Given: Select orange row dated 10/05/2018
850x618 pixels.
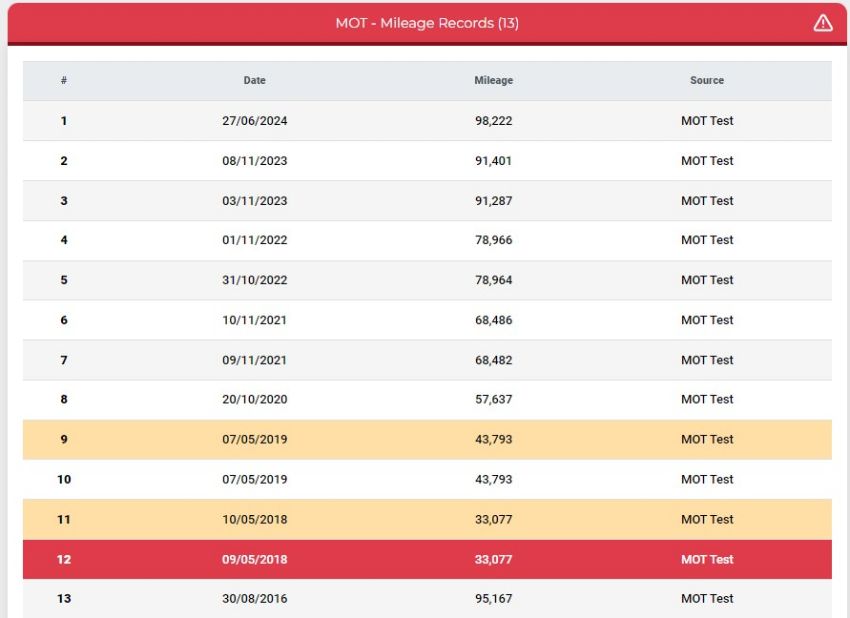Looking at the screenshot, I should point(427,519).
